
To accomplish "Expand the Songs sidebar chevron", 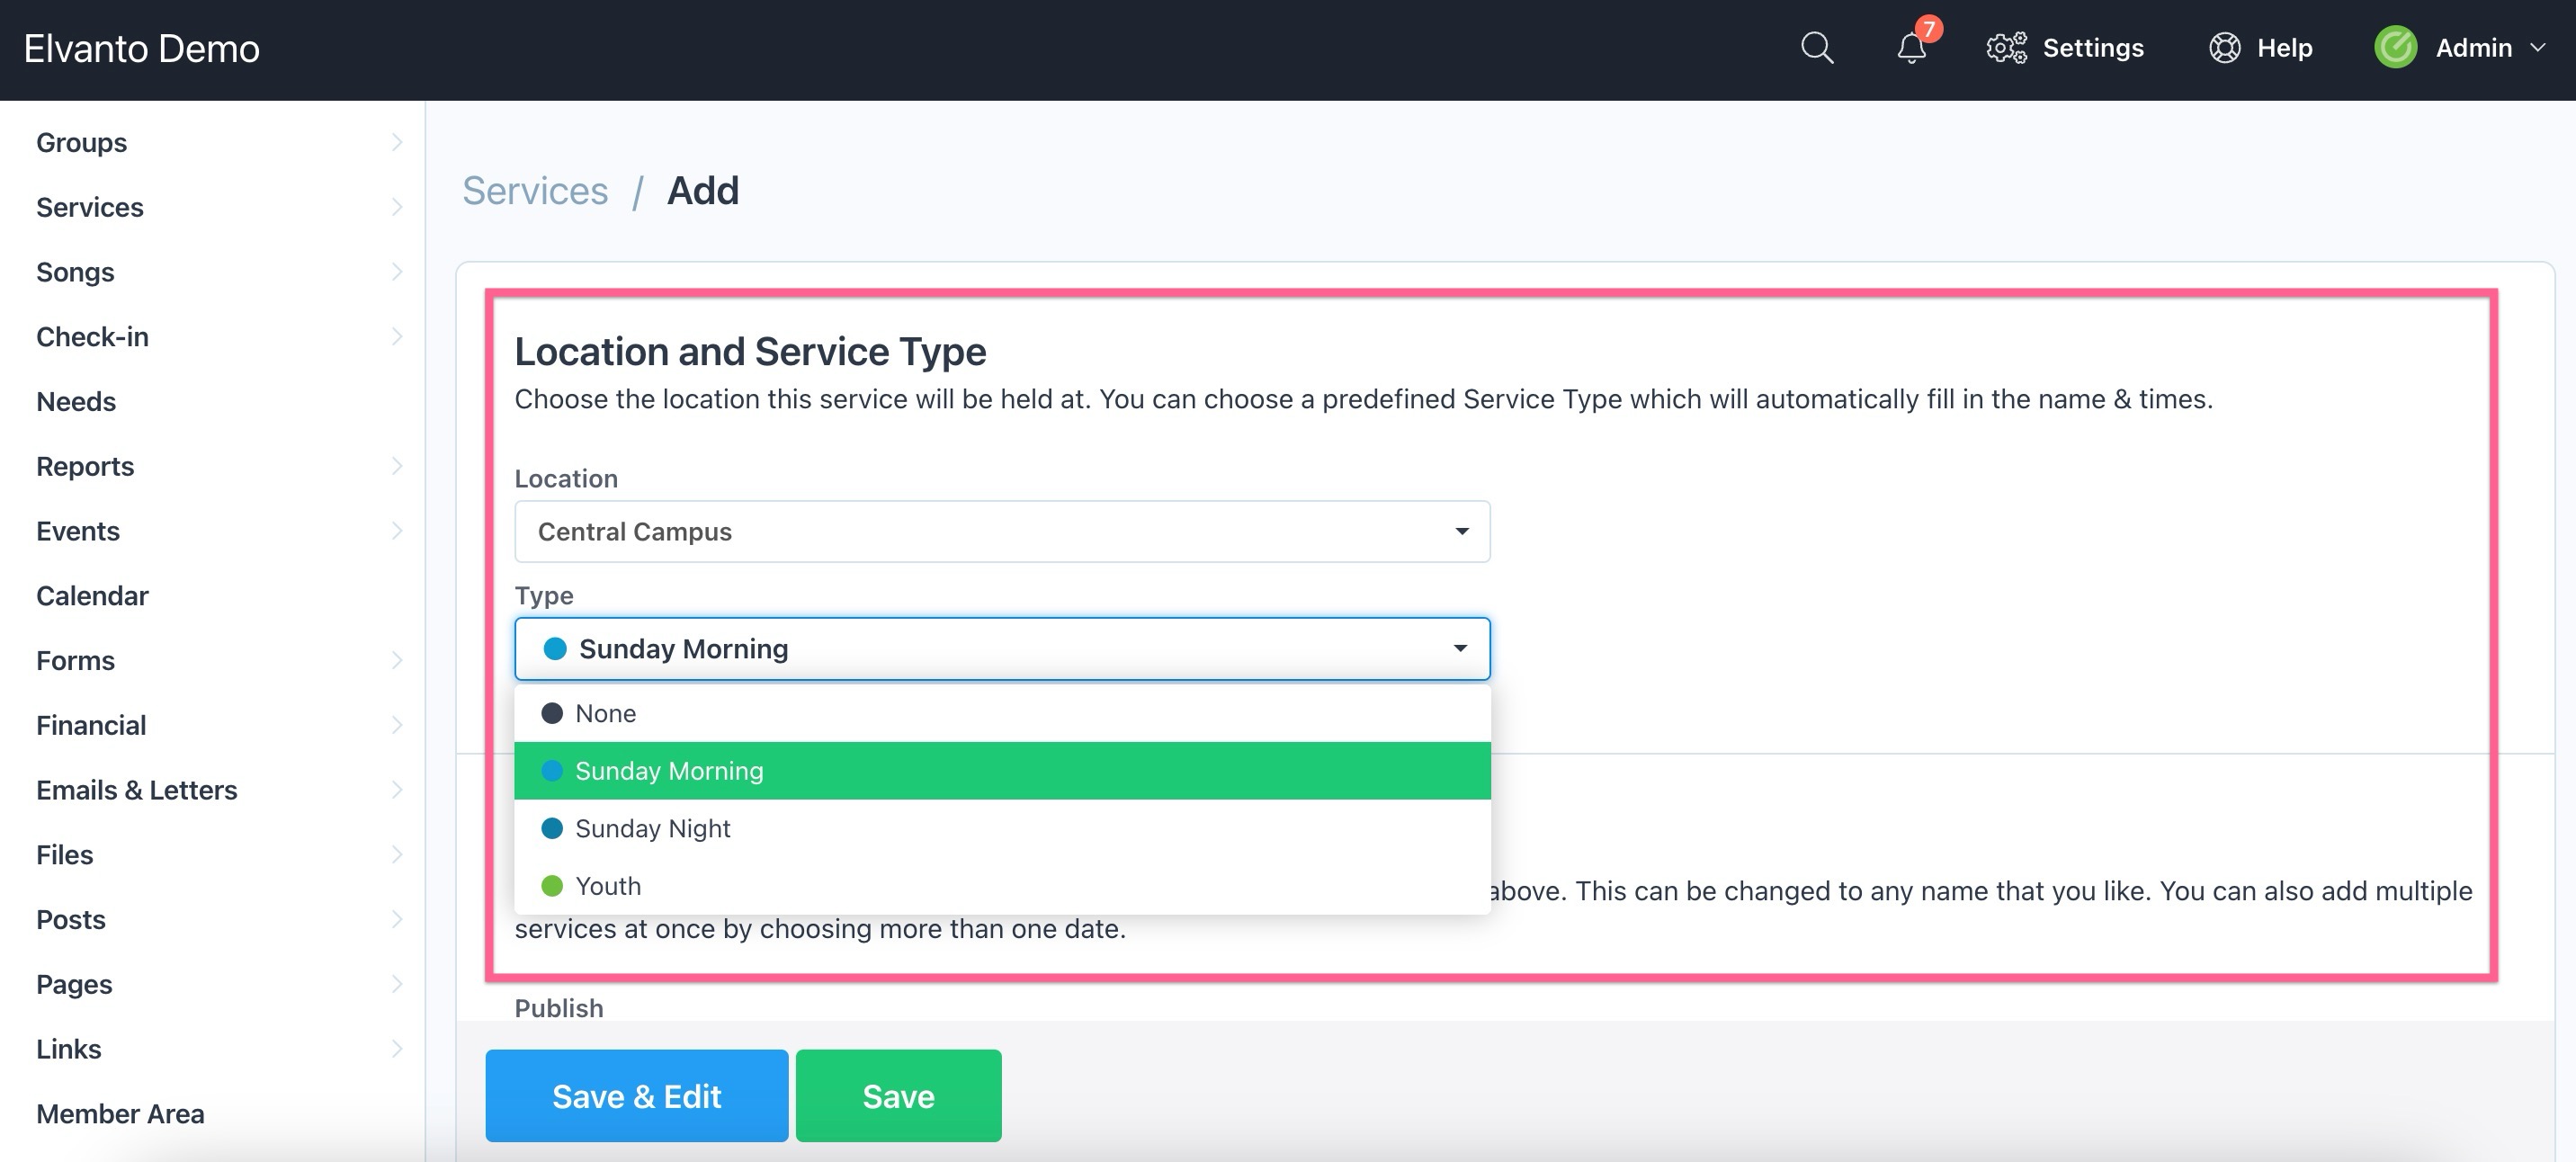I will point(397,272).
